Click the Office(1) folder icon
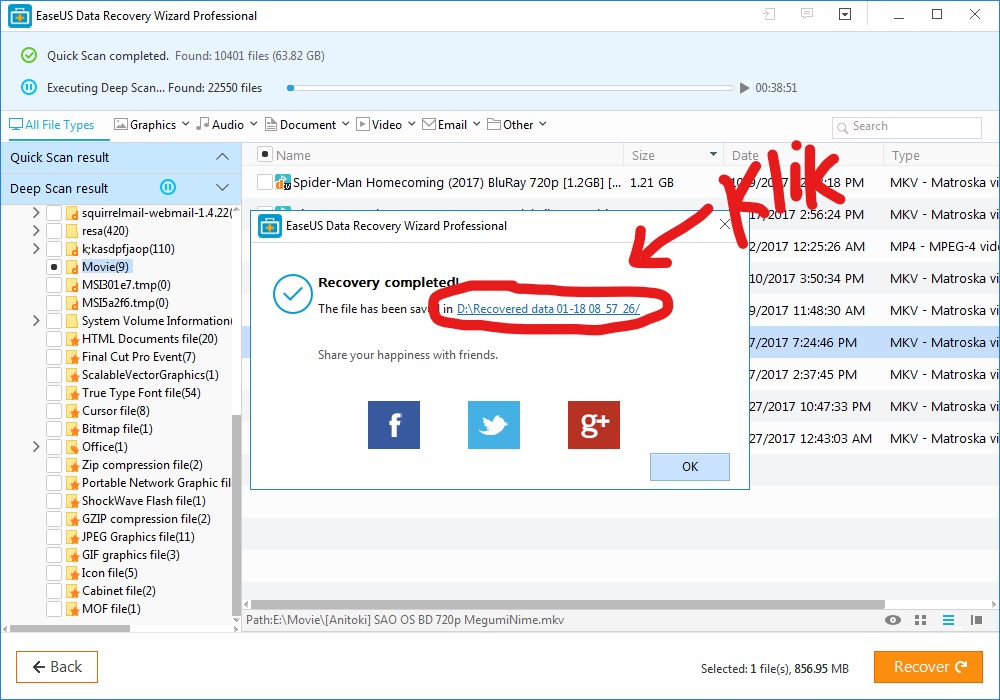Viewport: 1000px width, 700px height. [72, 447]
